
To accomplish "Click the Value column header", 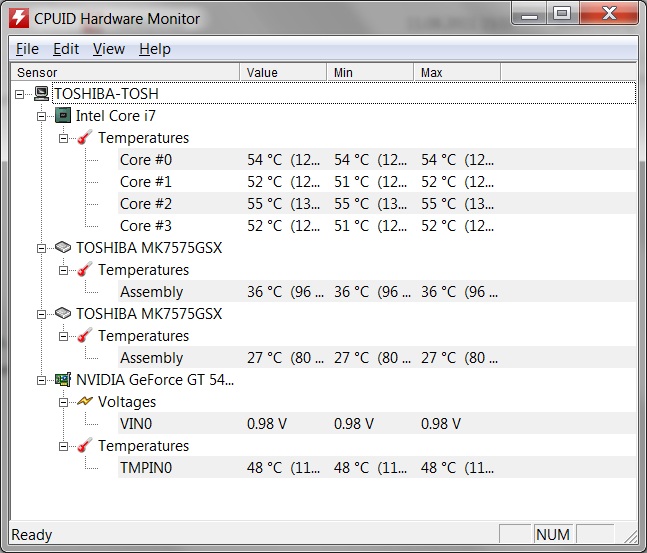I will (x=283, y=73).
